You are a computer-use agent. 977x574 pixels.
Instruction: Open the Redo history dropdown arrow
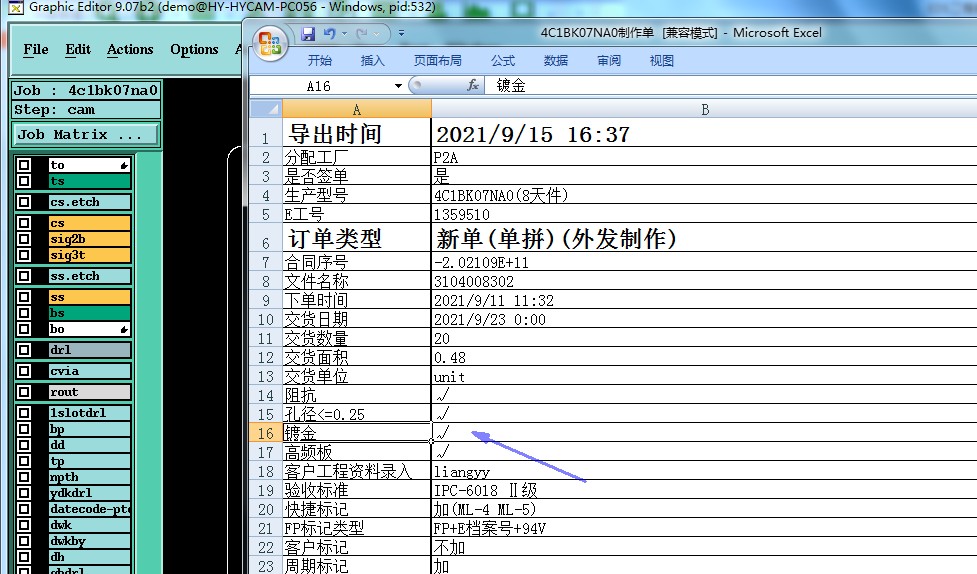(378, 34)
